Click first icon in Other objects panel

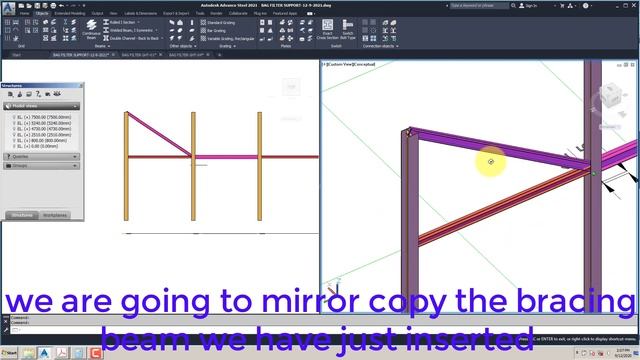tap(172, 22)
